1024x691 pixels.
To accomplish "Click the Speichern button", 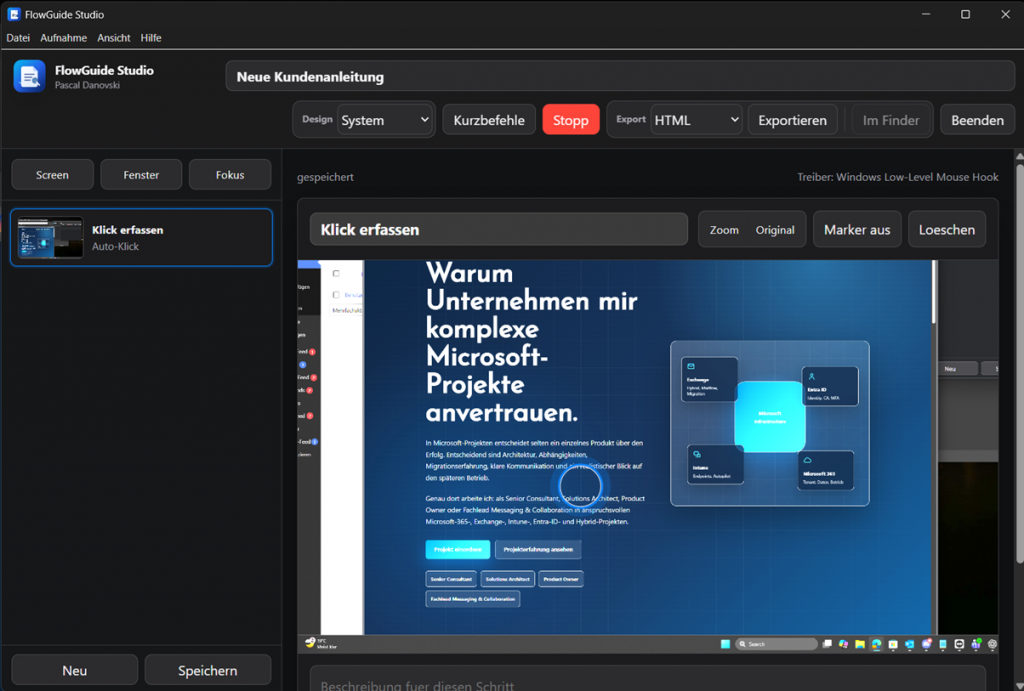I will click(x=208, y=671).
